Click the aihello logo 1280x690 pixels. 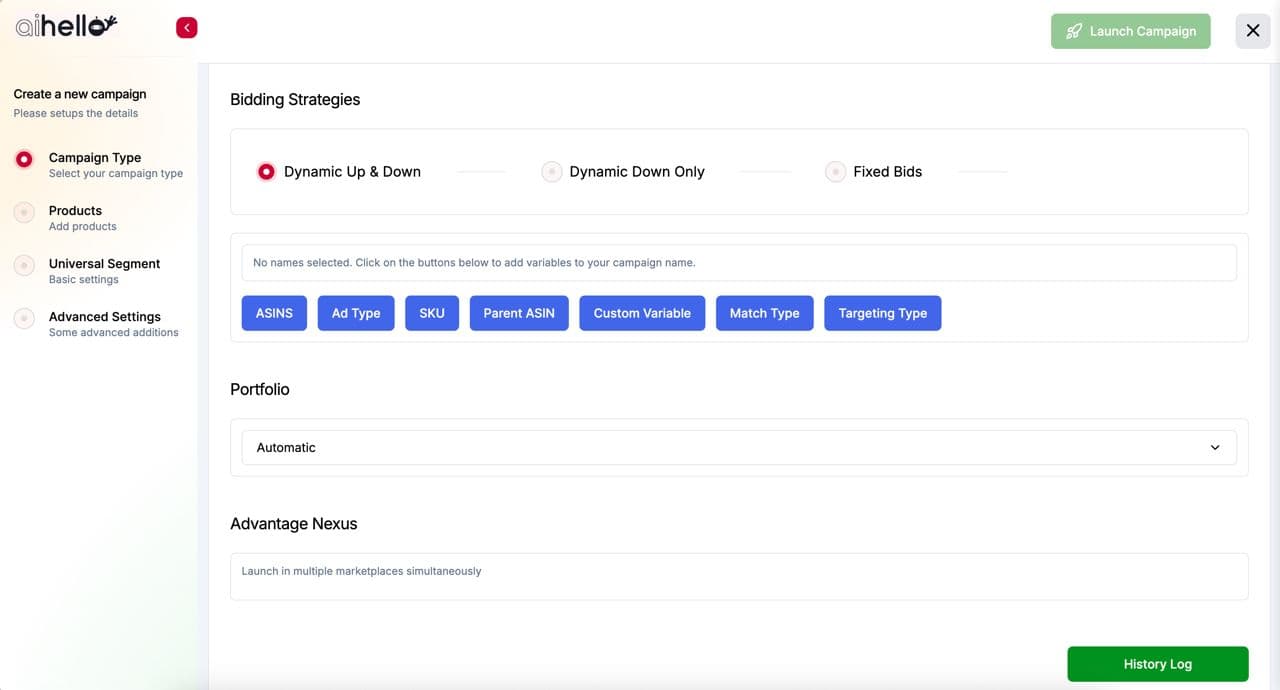pos(66,27)
